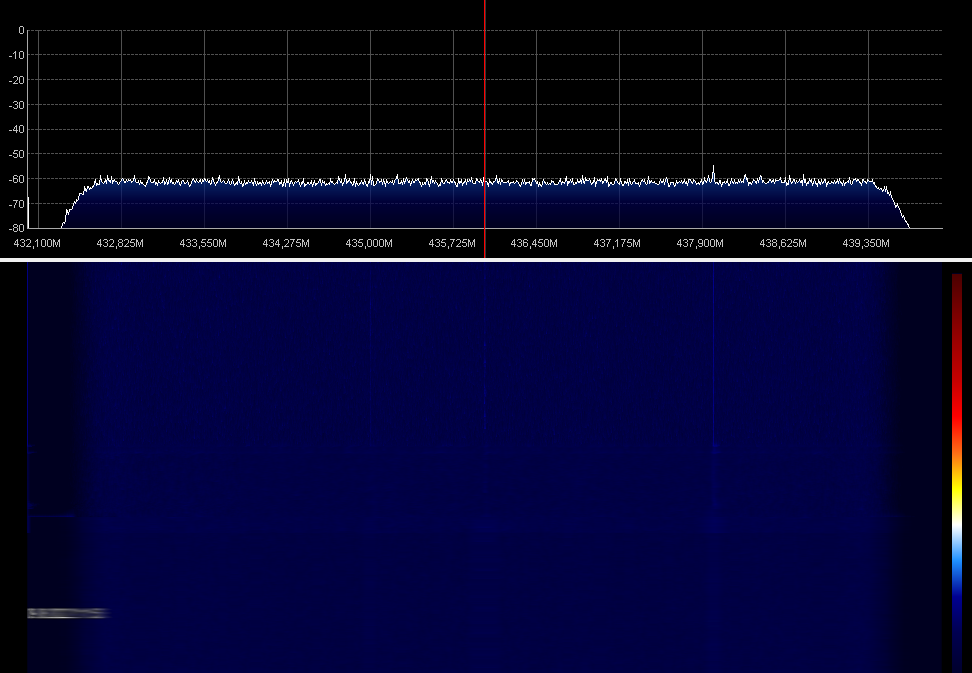Viewport: 972px width, 673px height.
Task: Click the white splitter between spectrum and waterfall
Action: point(486,260)
